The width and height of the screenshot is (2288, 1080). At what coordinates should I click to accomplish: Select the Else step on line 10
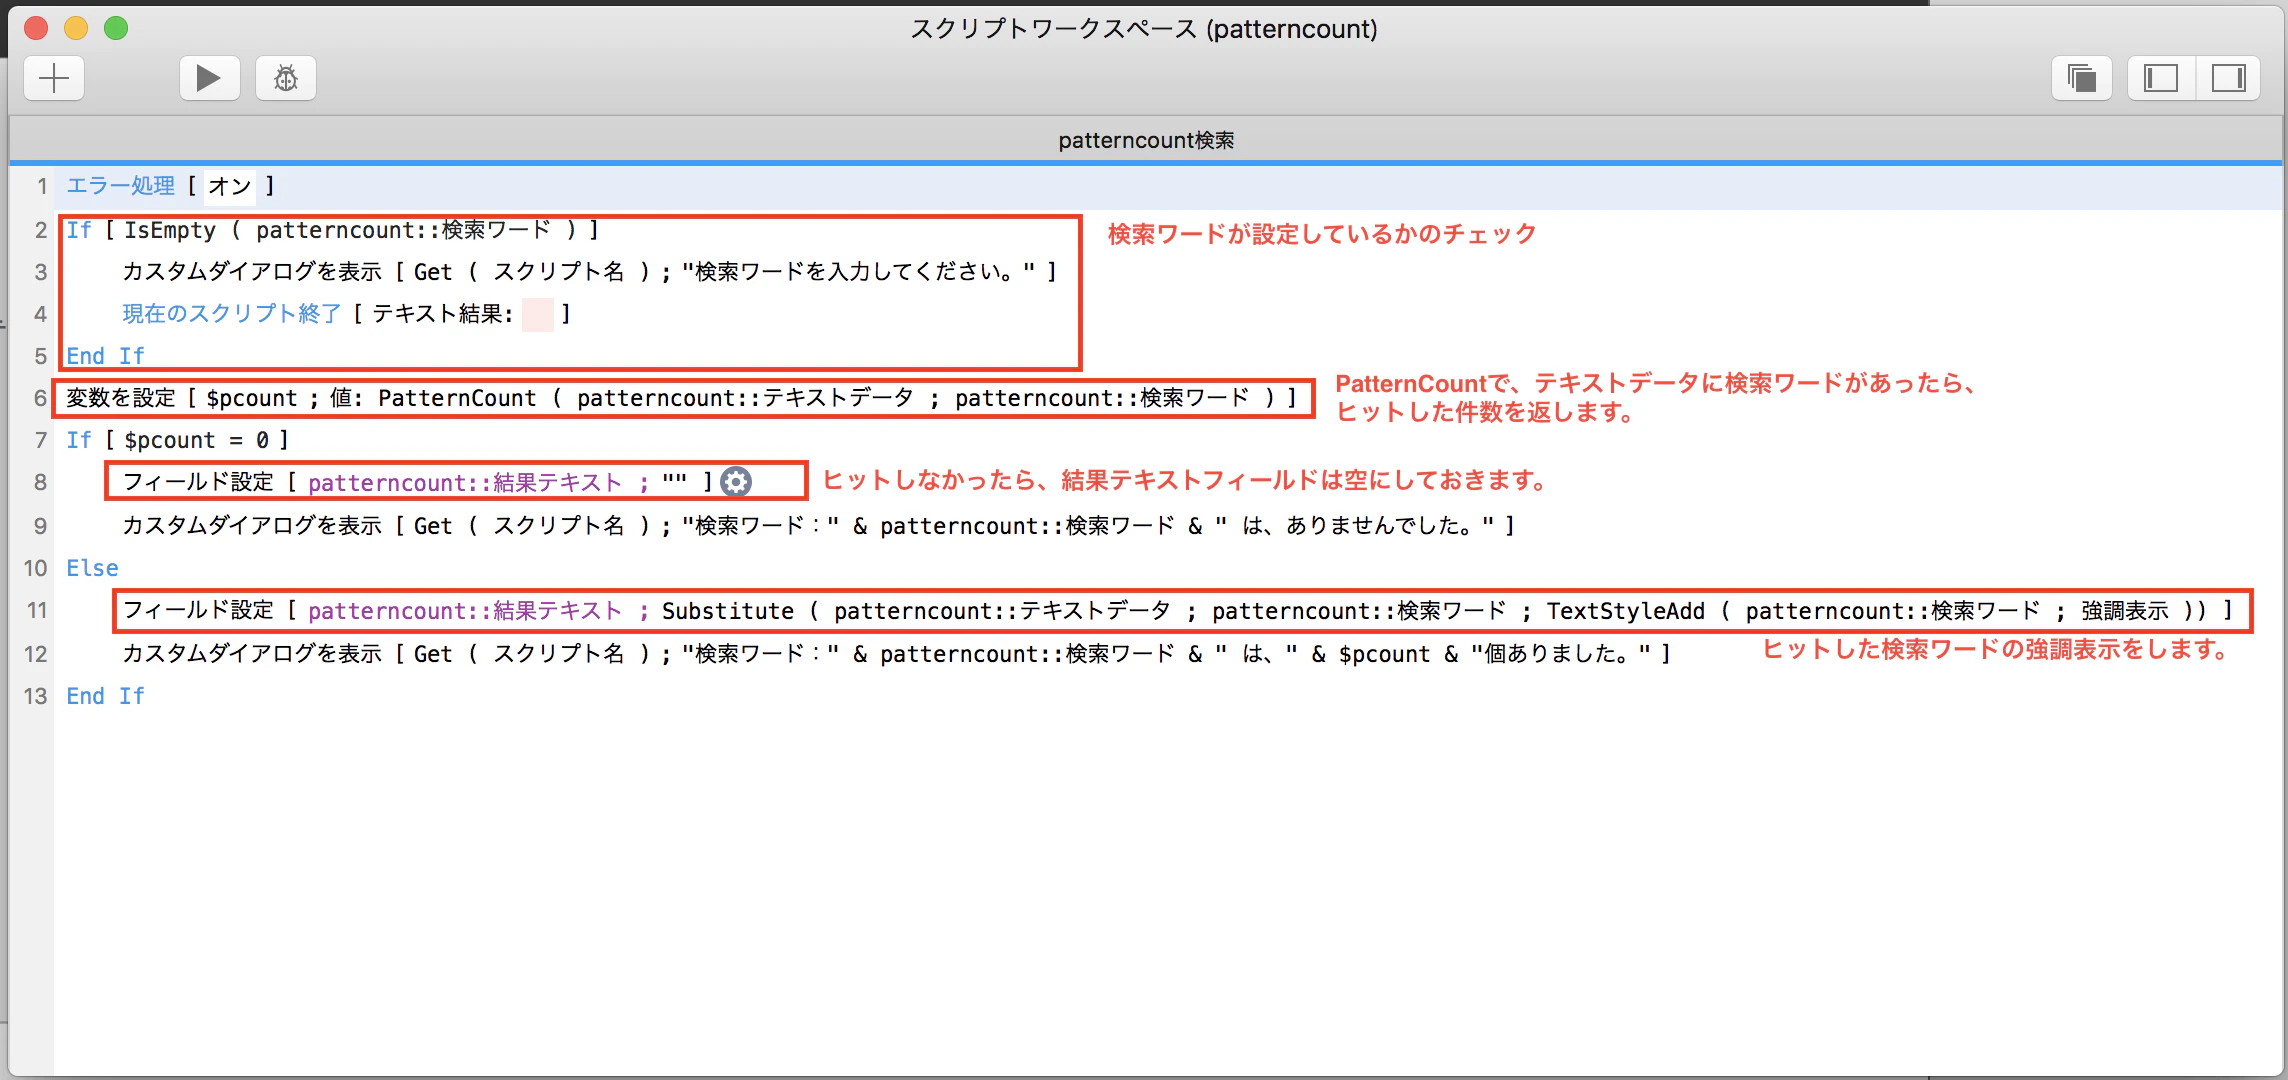pos(92,568)
